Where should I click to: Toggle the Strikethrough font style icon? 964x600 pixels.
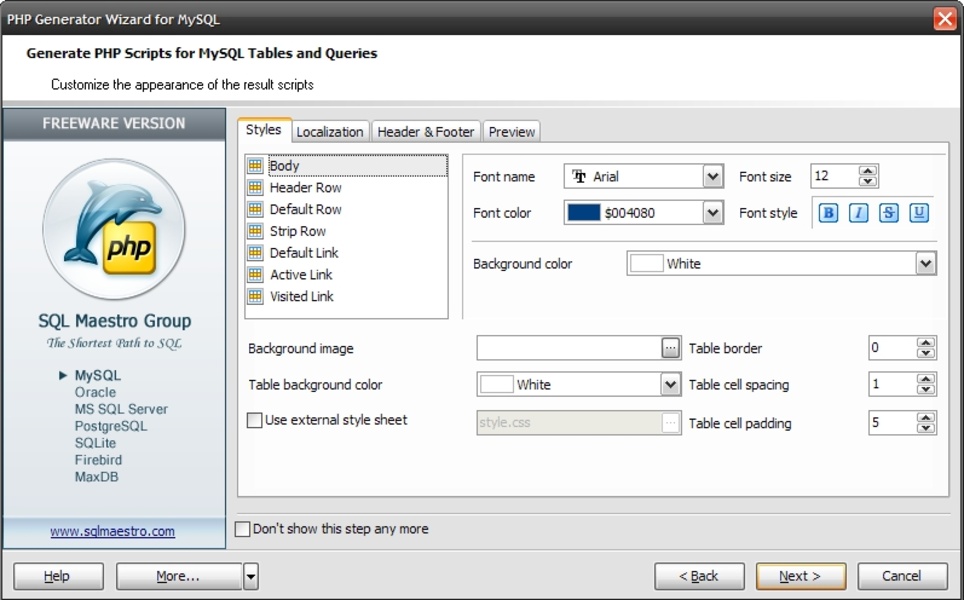tap(888, 213)
